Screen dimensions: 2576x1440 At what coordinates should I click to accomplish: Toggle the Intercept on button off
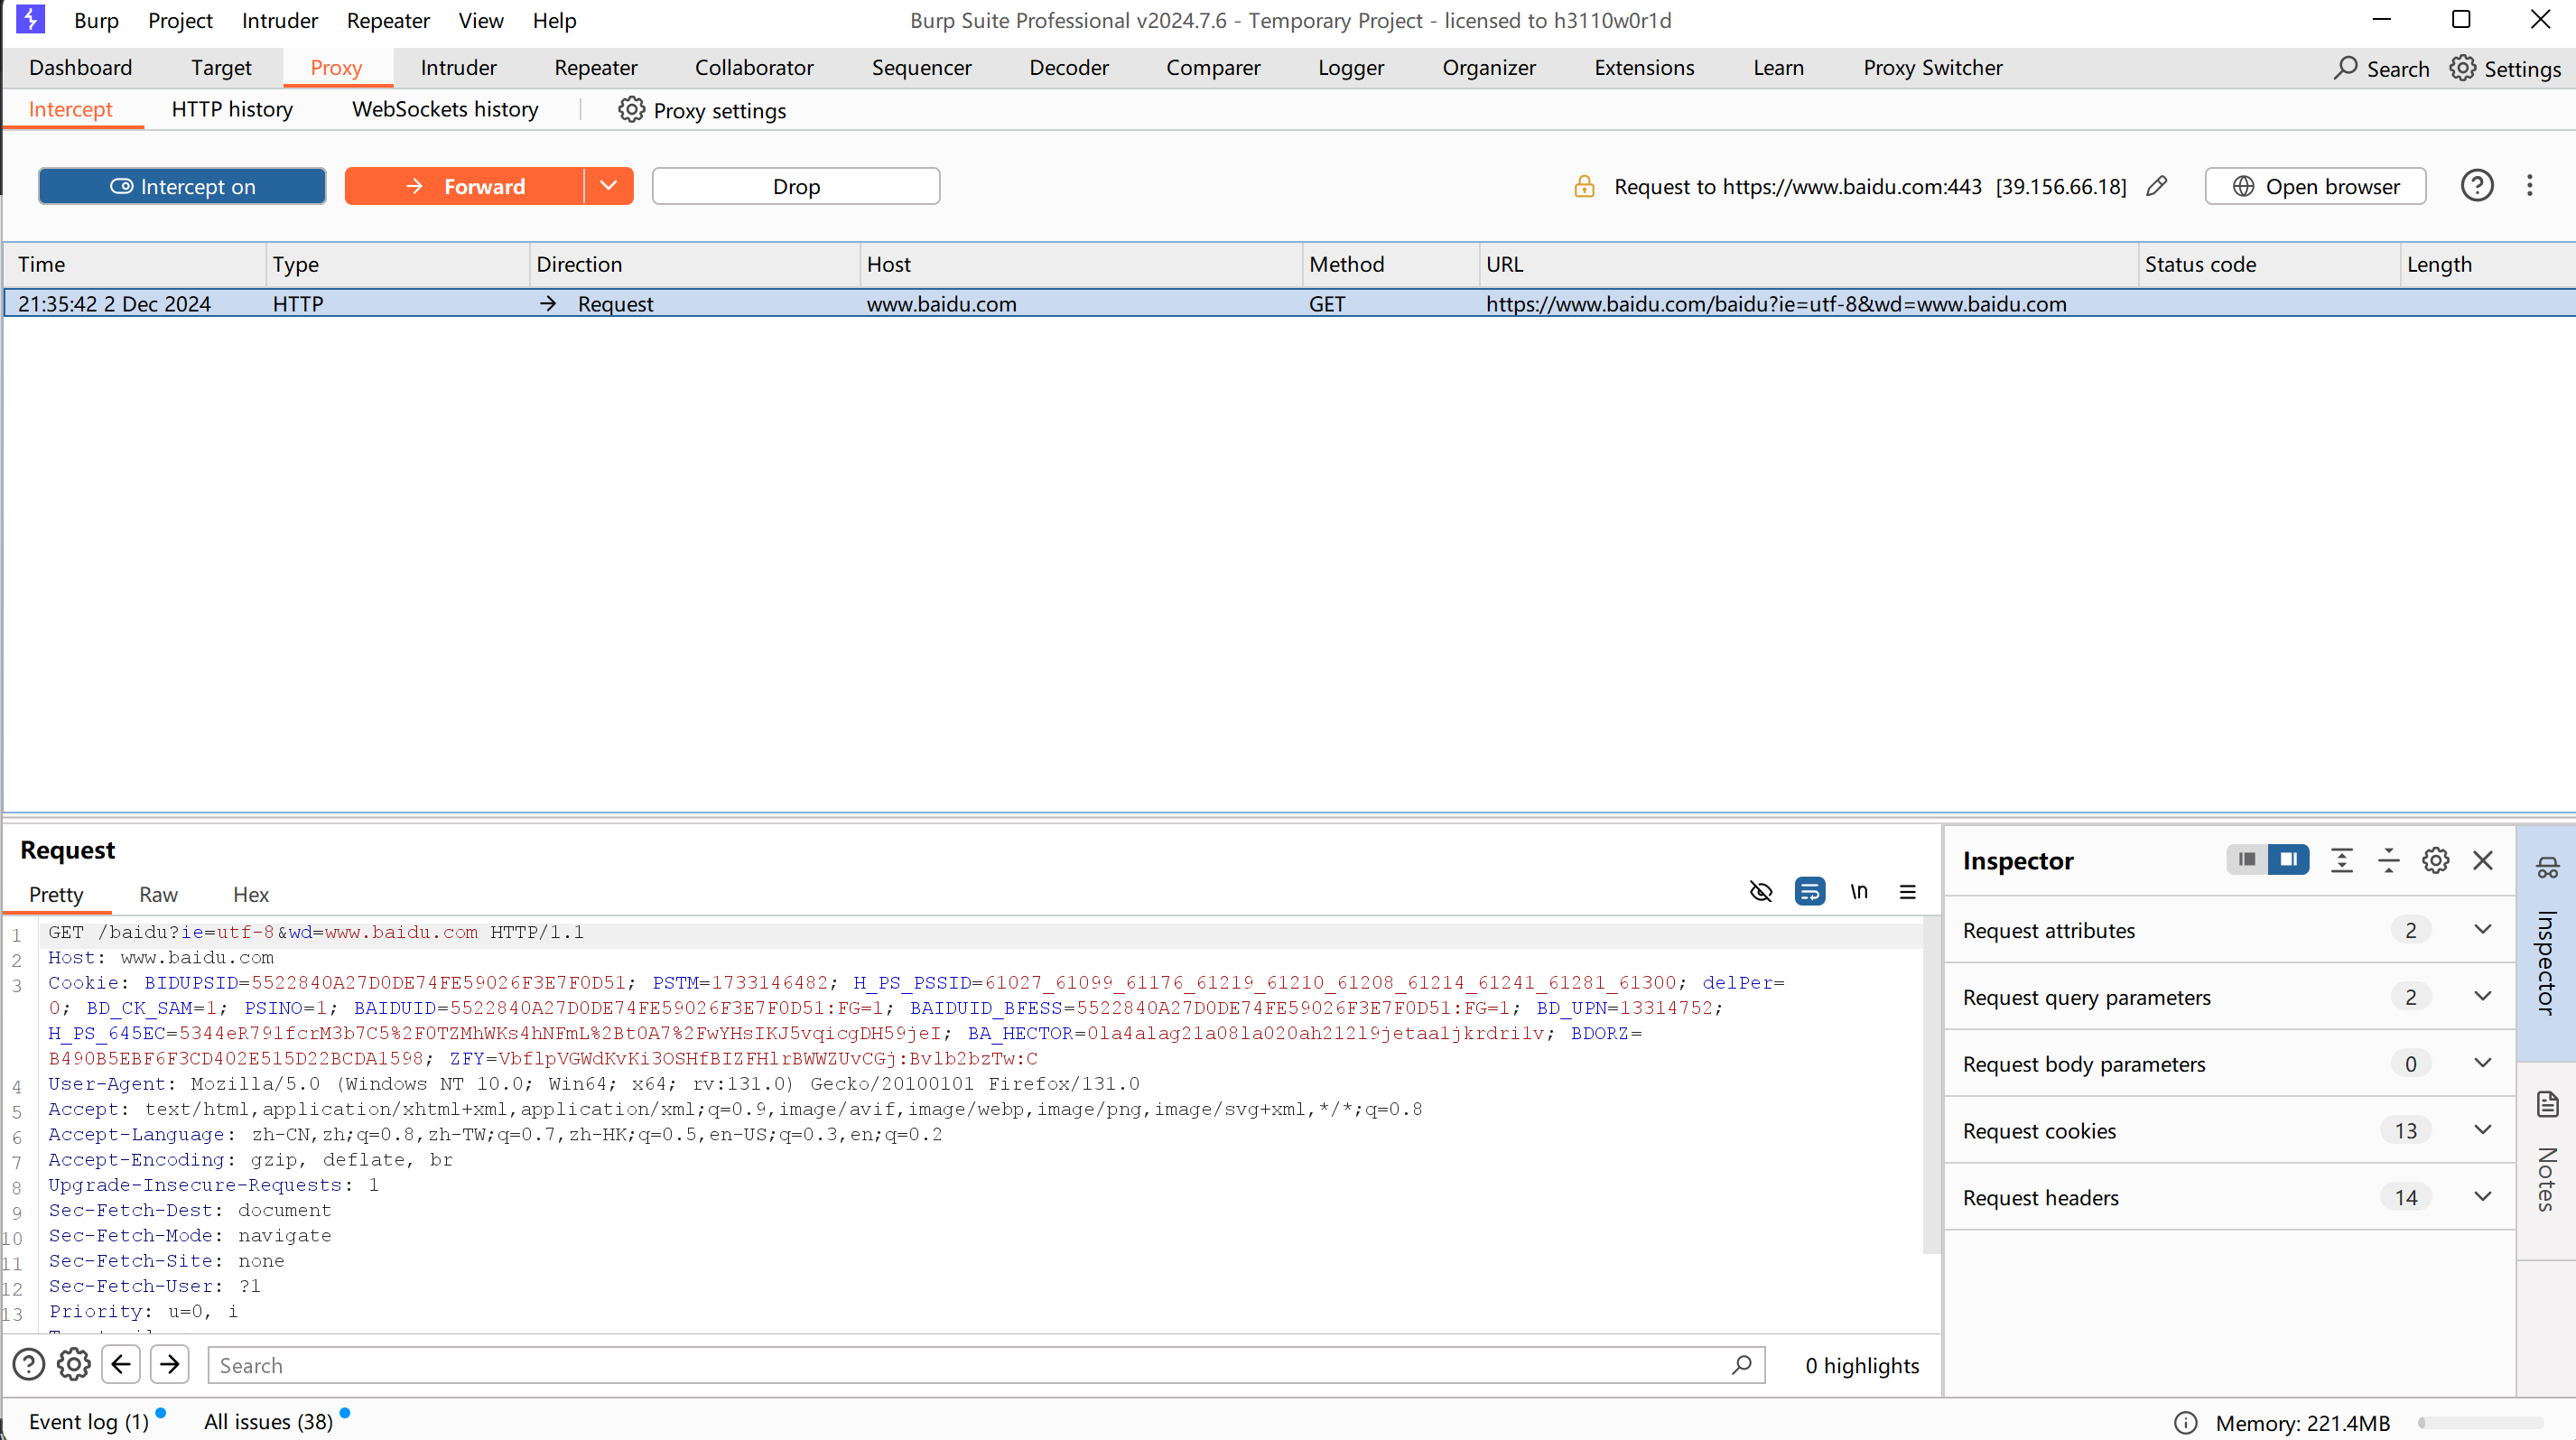pos(182,186)
